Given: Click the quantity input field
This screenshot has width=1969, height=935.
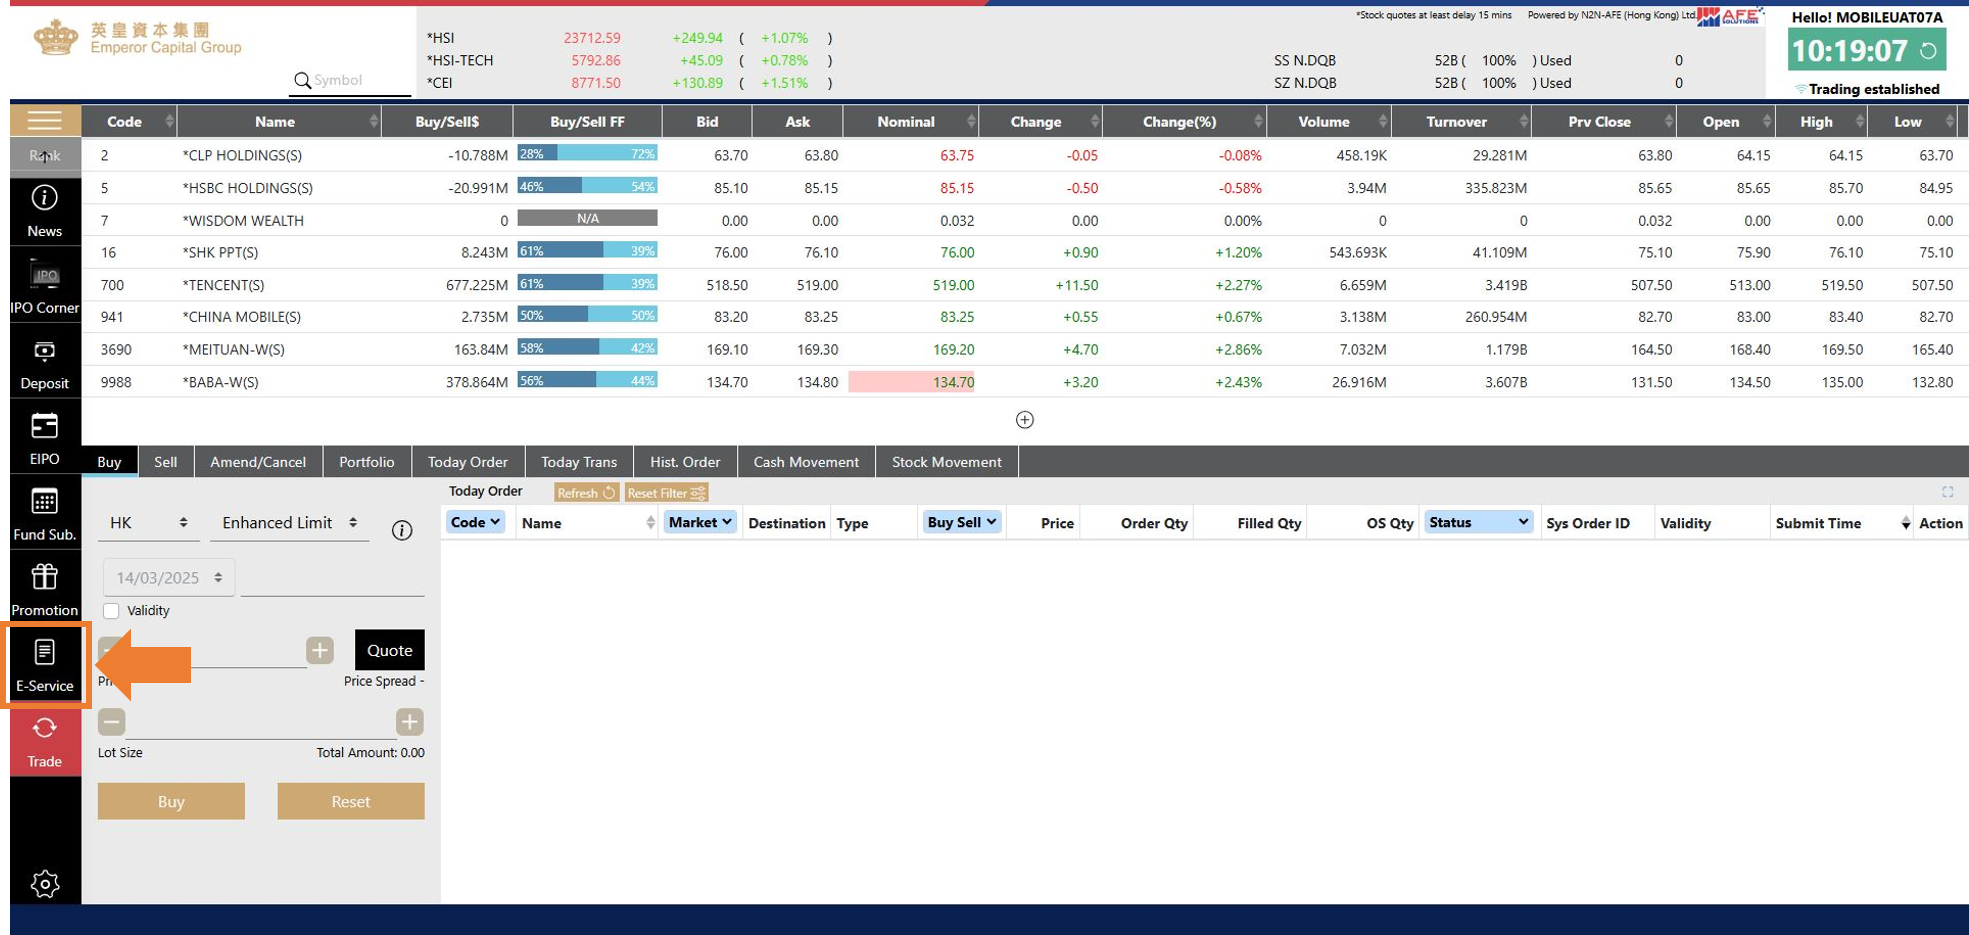Looking at the screenshot, I should point(260,722).
